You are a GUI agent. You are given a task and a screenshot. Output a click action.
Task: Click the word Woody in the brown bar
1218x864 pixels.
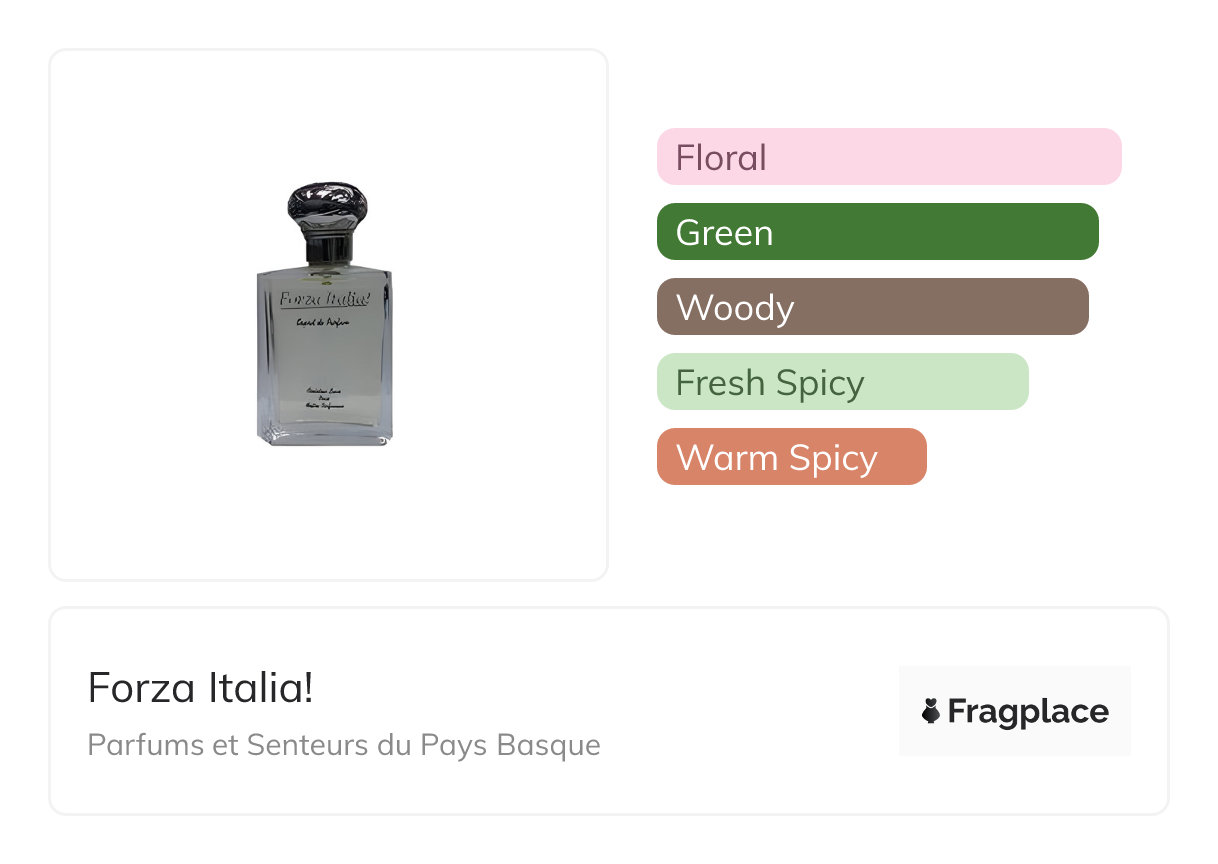735,308
